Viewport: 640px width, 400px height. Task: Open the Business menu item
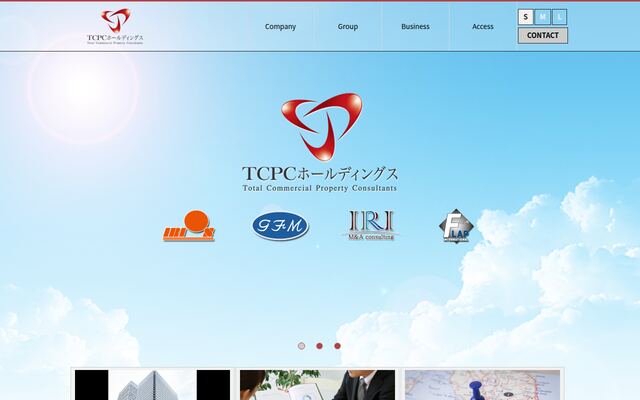[415, 27]
